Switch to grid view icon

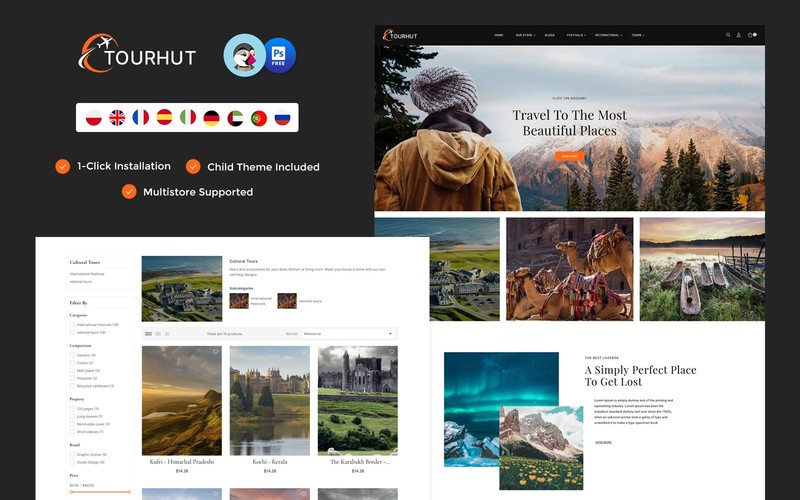click(x=148, y=334)
